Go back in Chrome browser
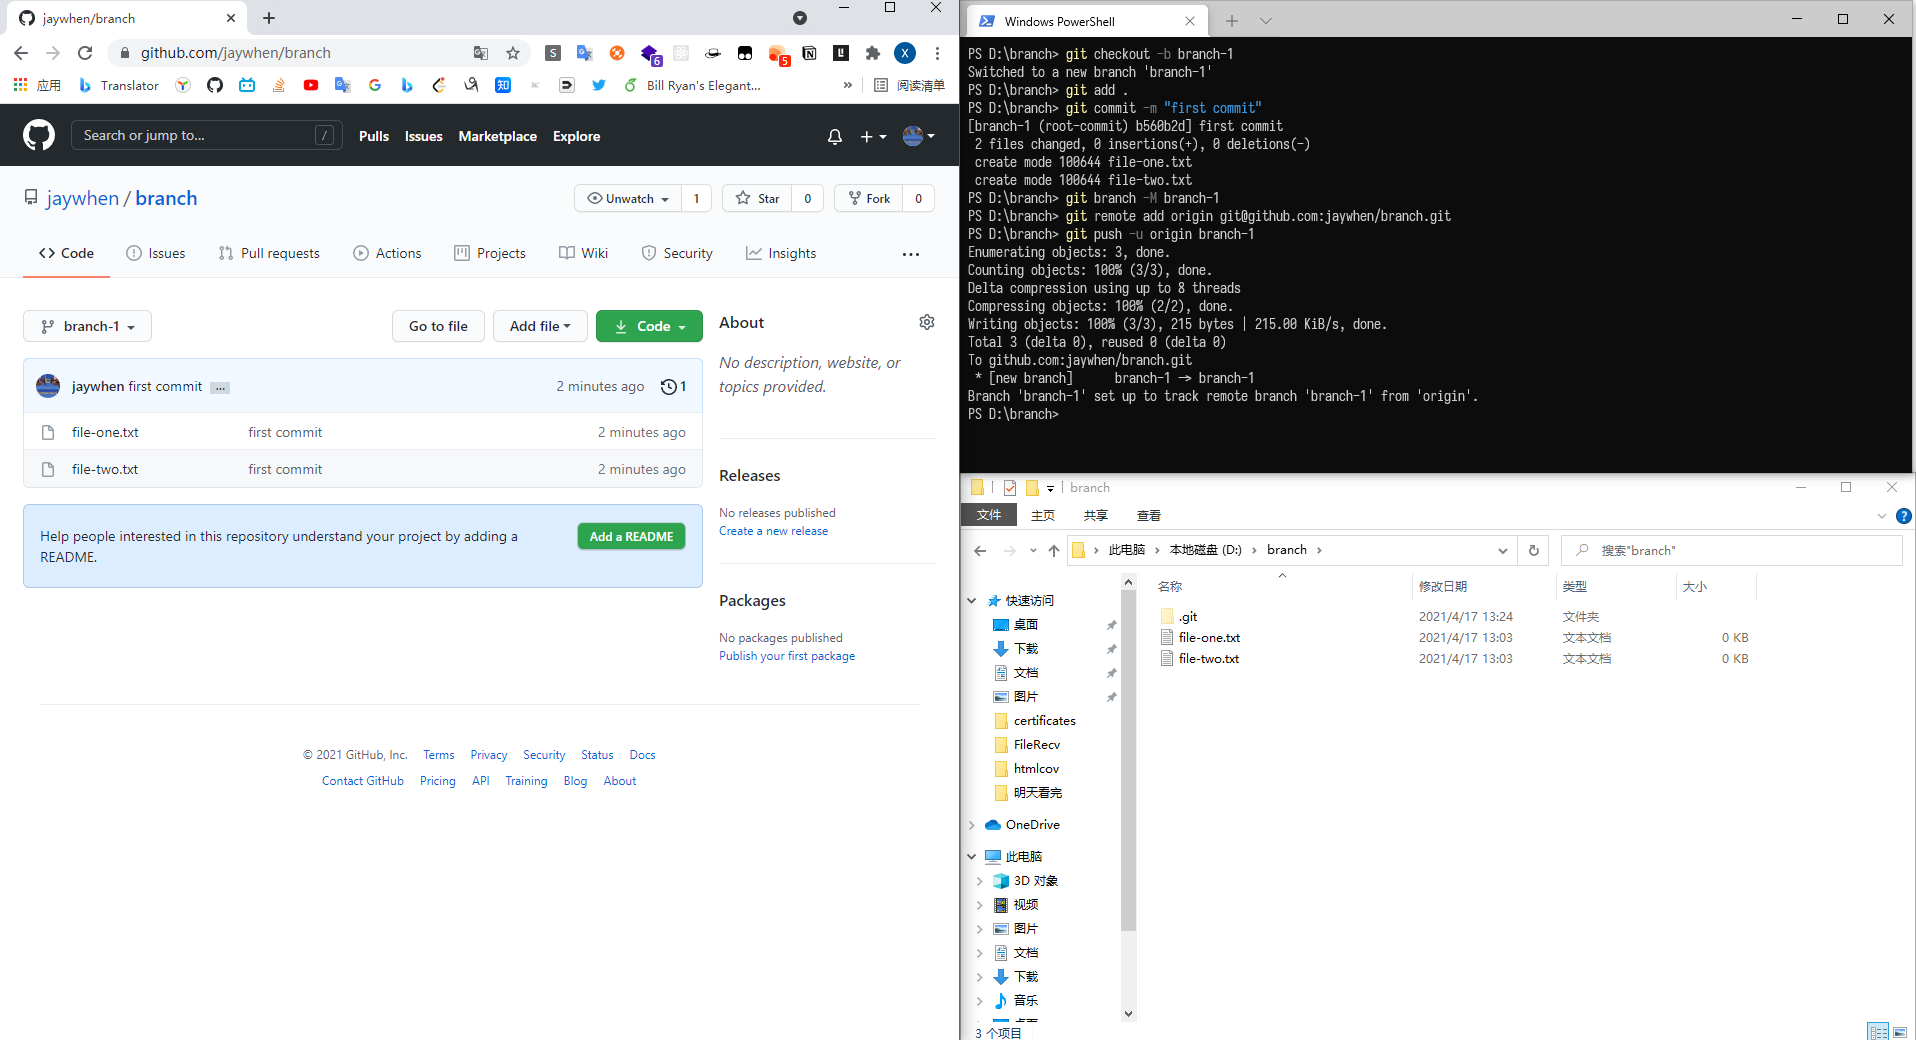1916x1040 pixels. [x=21, y=53]
